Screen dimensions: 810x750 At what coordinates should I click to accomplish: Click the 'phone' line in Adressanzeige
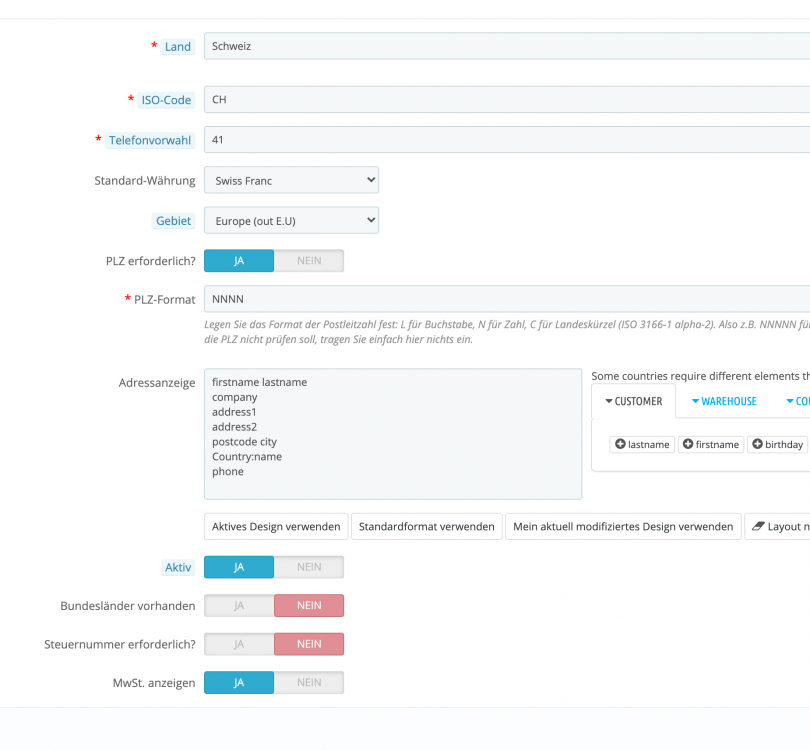[228, 472]
